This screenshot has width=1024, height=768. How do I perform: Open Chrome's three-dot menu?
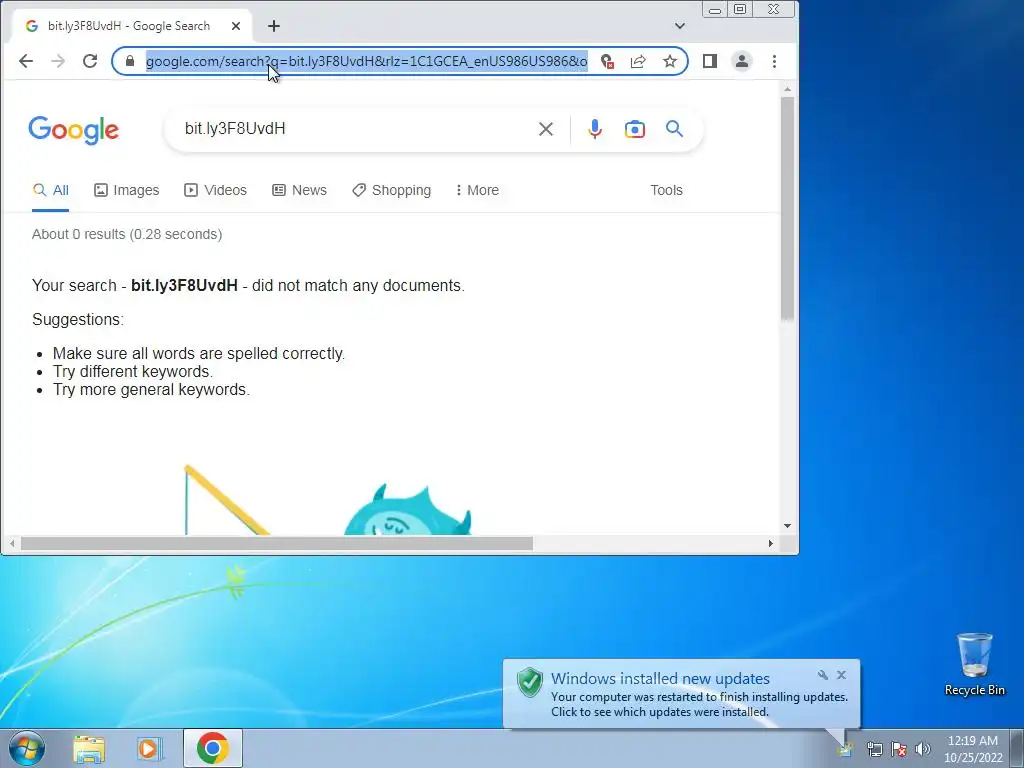pos(775,61)
